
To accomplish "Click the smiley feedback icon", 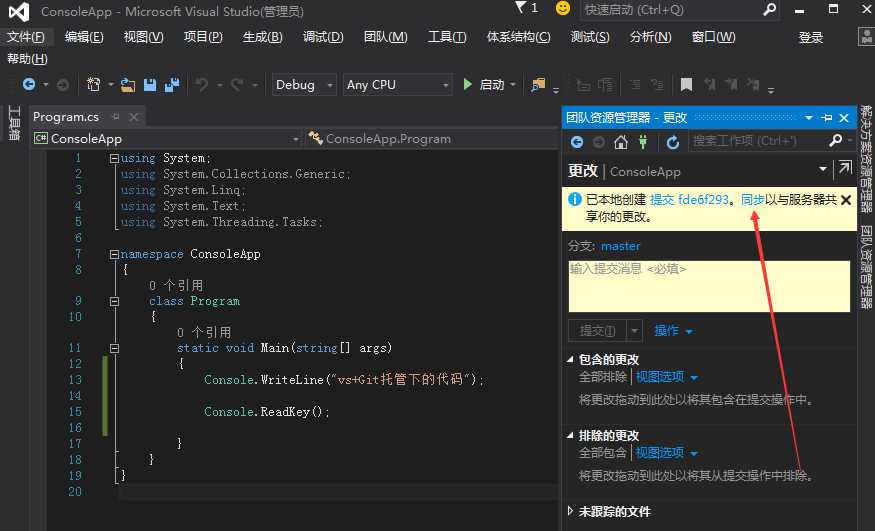I will [563, 8].
